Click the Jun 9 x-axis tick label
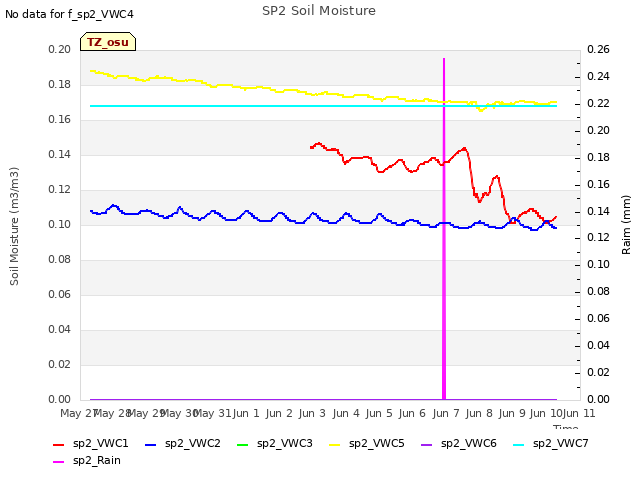 (x=512, y=413)
